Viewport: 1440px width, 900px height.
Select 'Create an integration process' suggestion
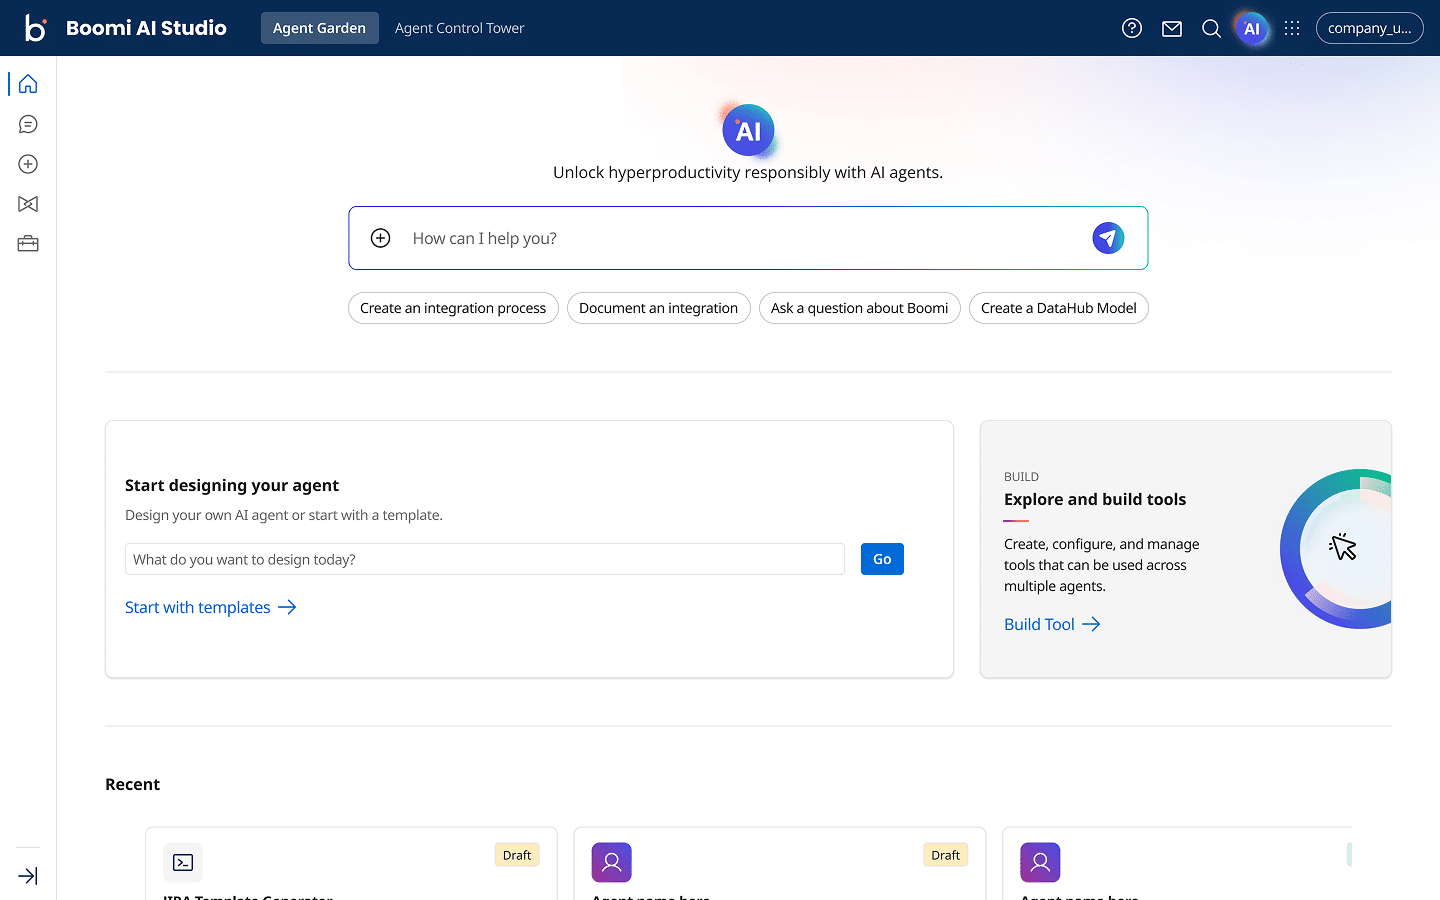pyautogui.click(x=453, y=308)
